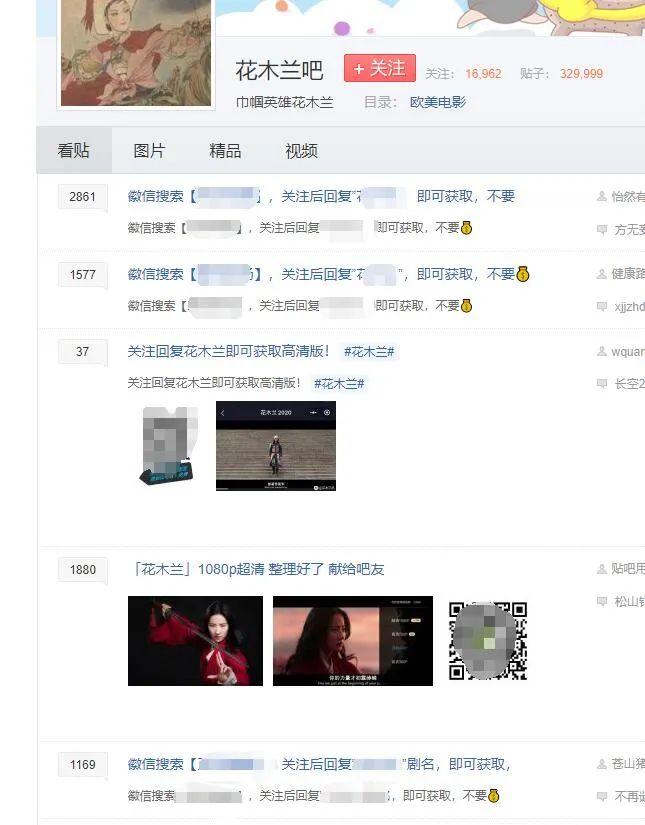Open the 欧美电影 directory link

438,102
